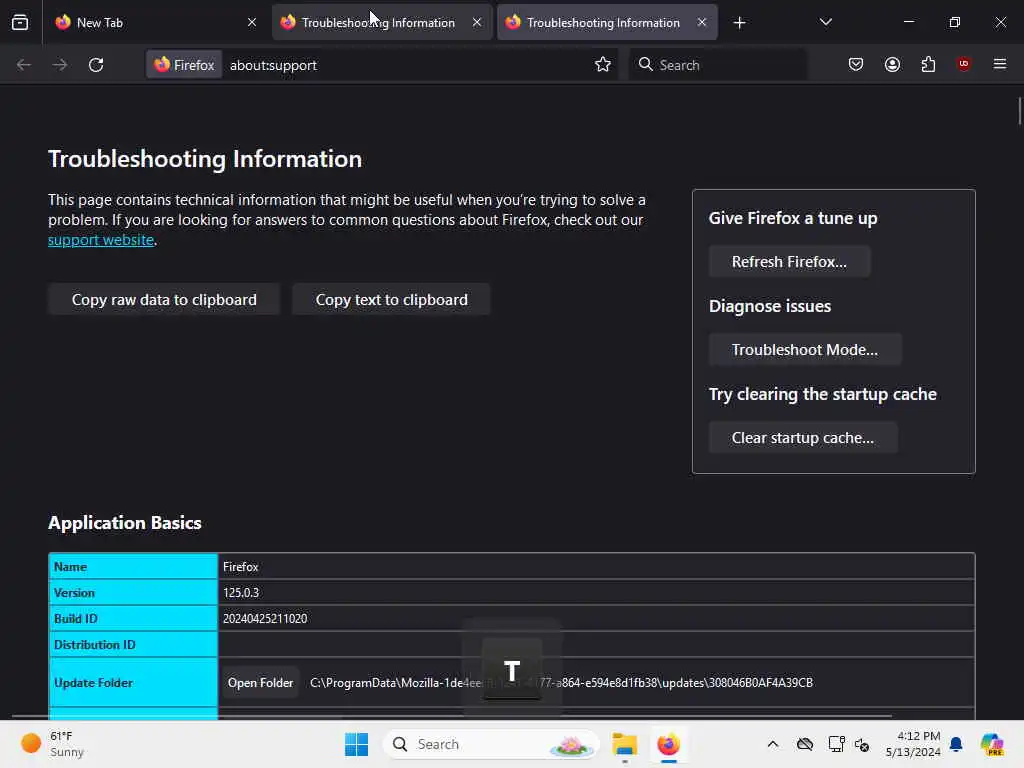Click the Open Folder button

(x=260, y=683)
